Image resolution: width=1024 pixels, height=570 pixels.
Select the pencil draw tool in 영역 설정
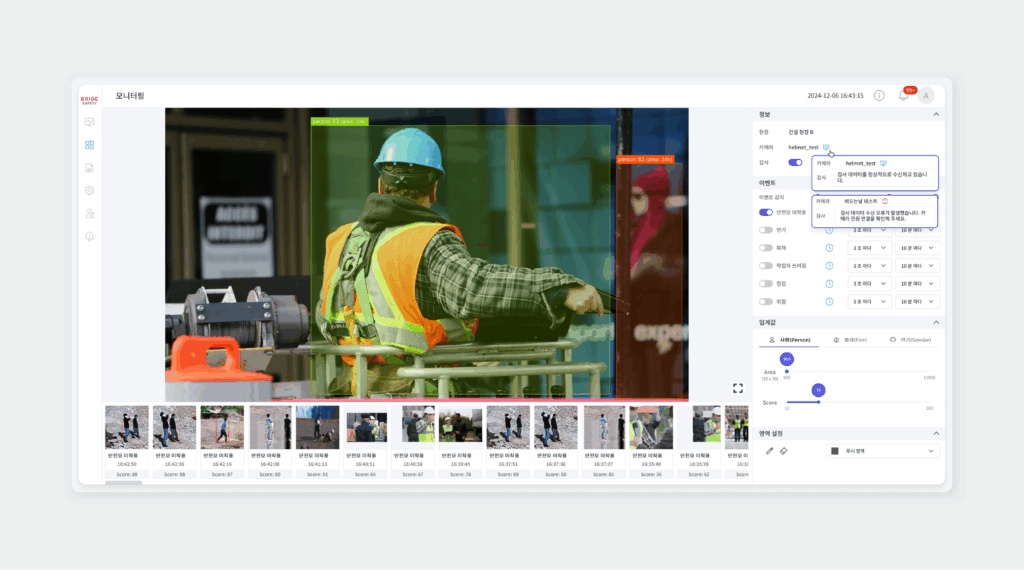[x=769, y=451]
